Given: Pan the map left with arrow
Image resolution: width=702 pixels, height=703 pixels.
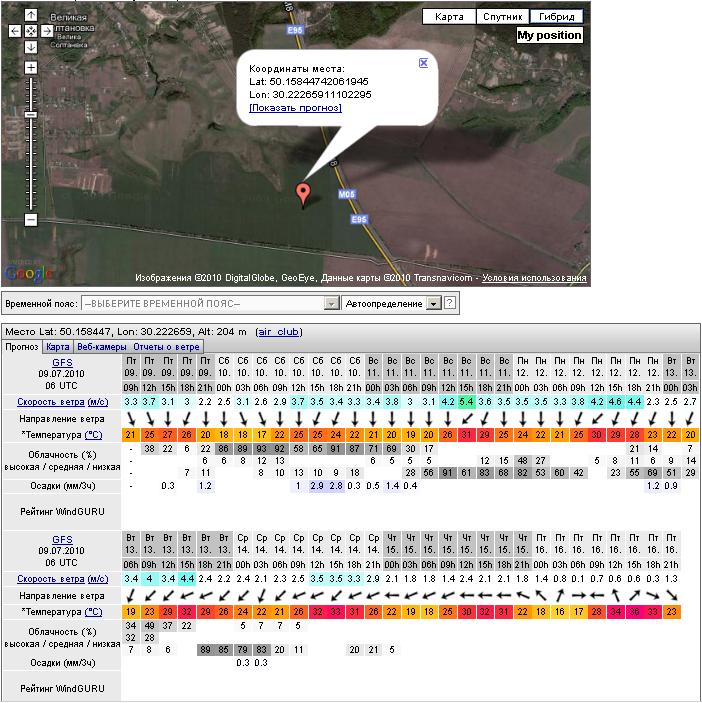Looking at the screenshot, I should click(15, 32).
